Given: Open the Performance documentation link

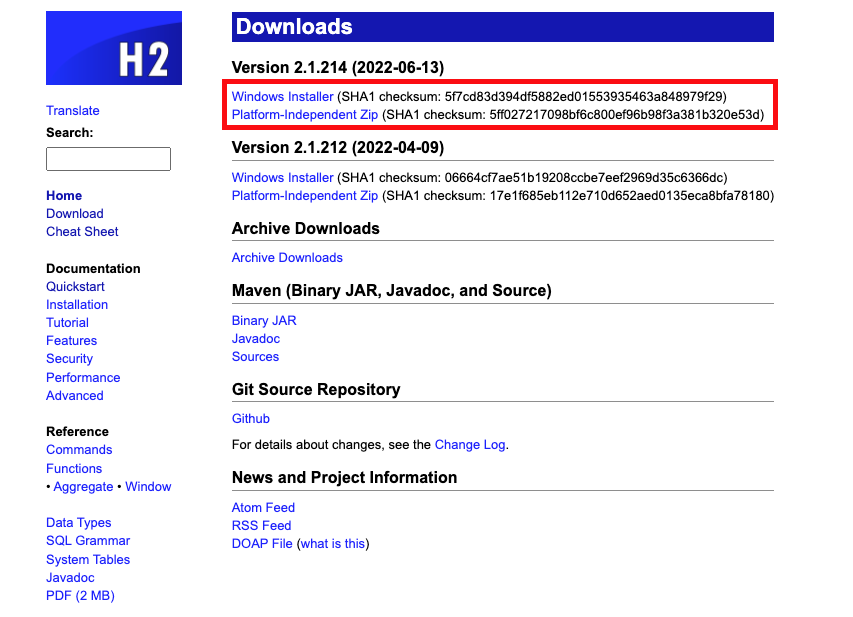Looking at the screenshot, I should click(83, 377).
